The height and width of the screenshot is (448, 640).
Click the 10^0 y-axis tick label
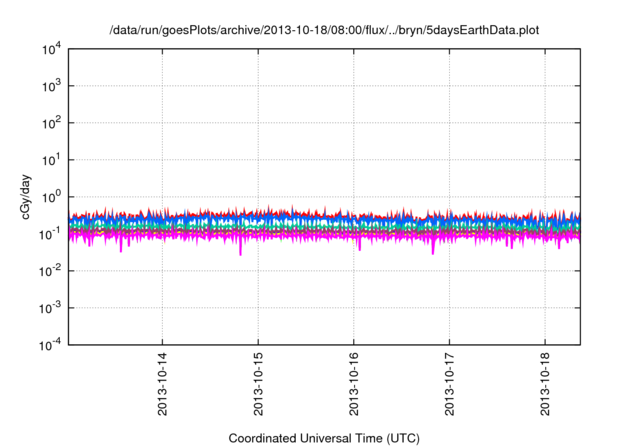tap(50, 196)
